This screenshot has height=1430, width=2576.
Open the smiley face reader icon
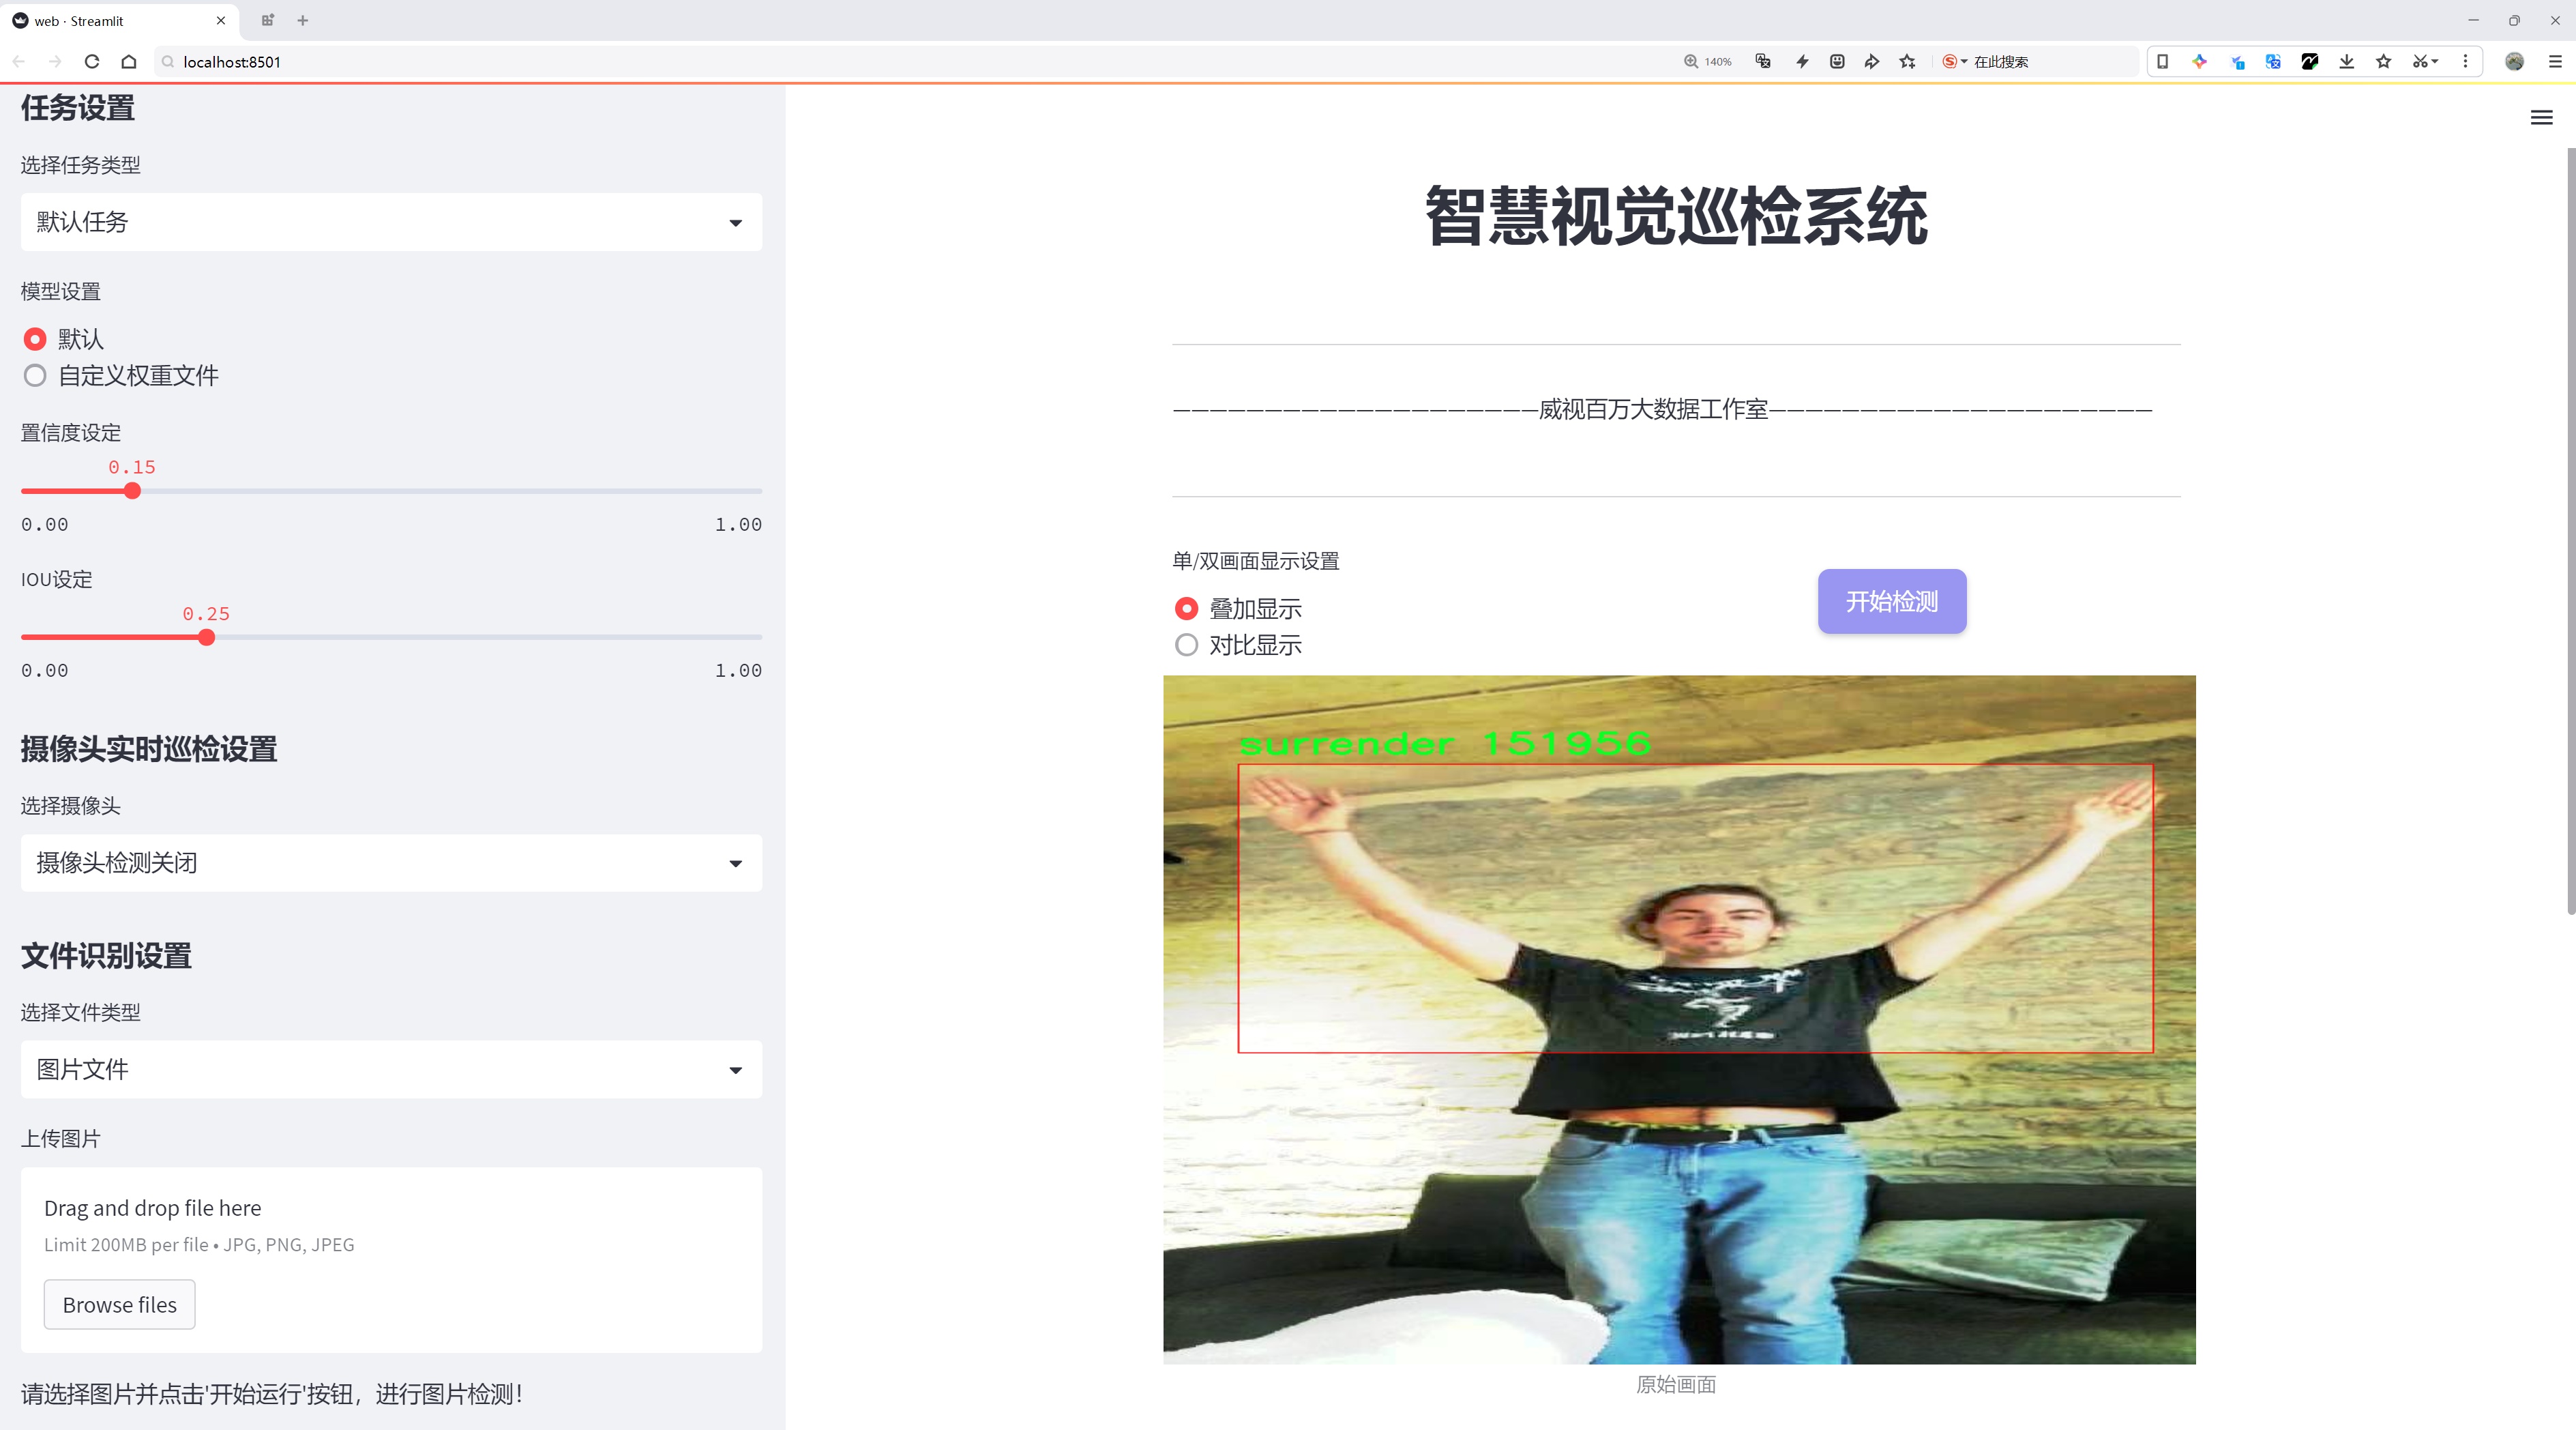tap(1837, 62)
